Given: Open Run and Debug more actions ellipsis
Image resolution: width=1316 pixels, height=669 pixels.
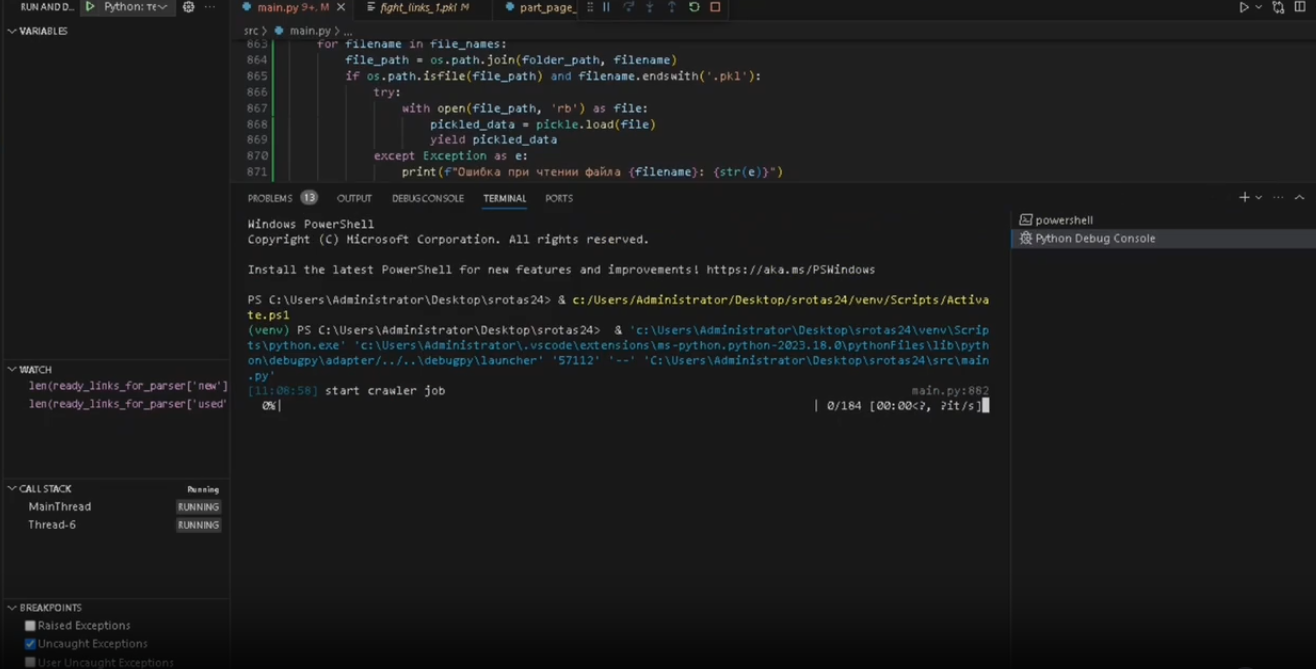Looking at the screenshot, I should [x=210, y=7].
